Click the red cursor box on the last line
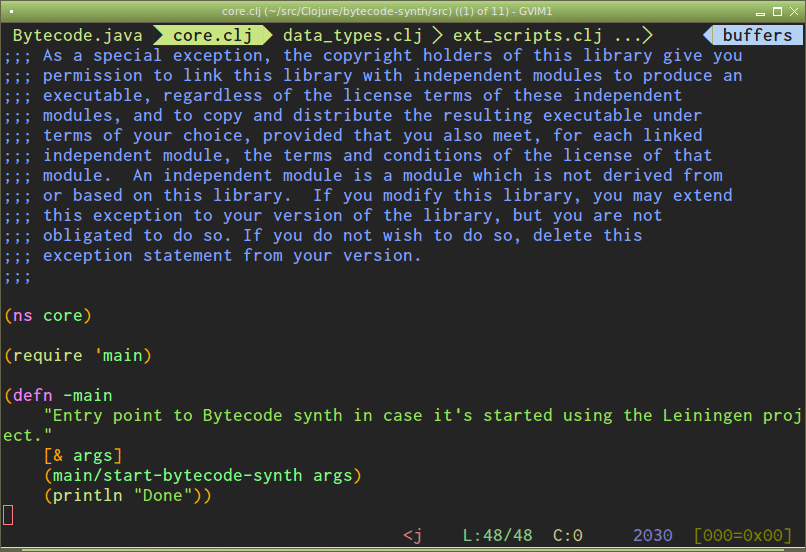The height and width of the screenshot is (552, 806). [8, 515]
